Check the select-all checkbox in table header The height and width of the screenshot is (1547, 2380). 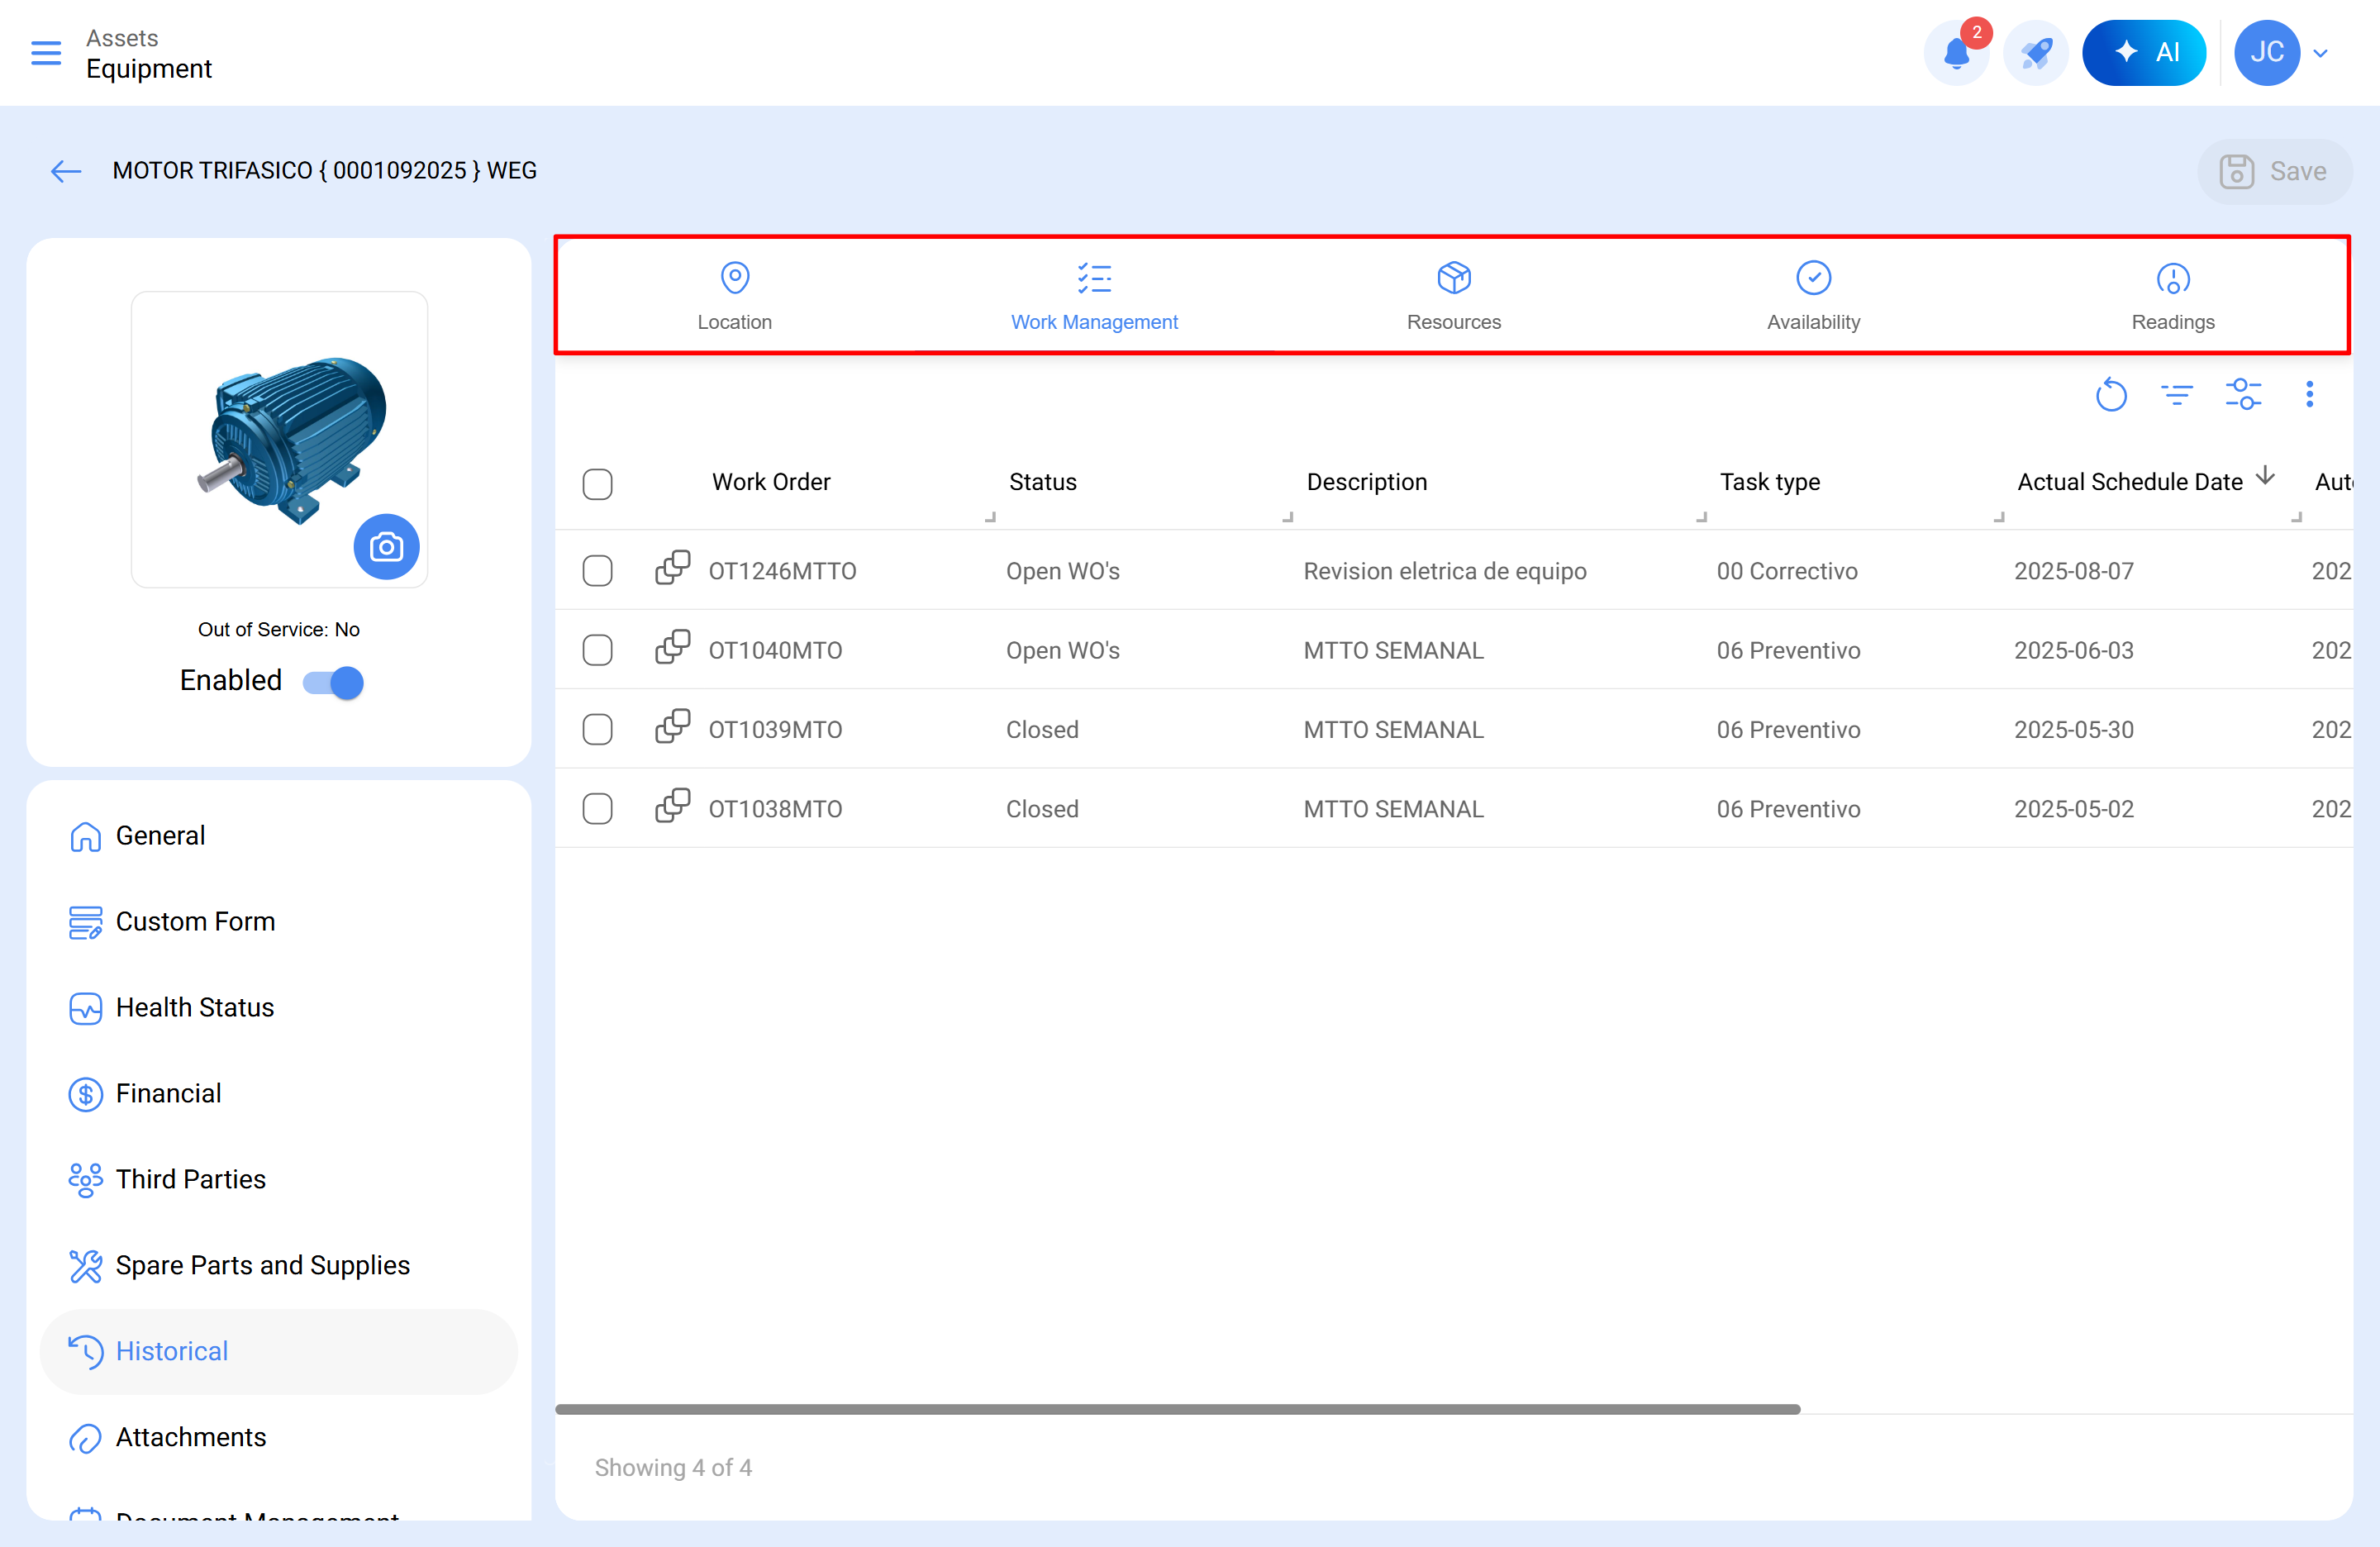coord(597,484)
